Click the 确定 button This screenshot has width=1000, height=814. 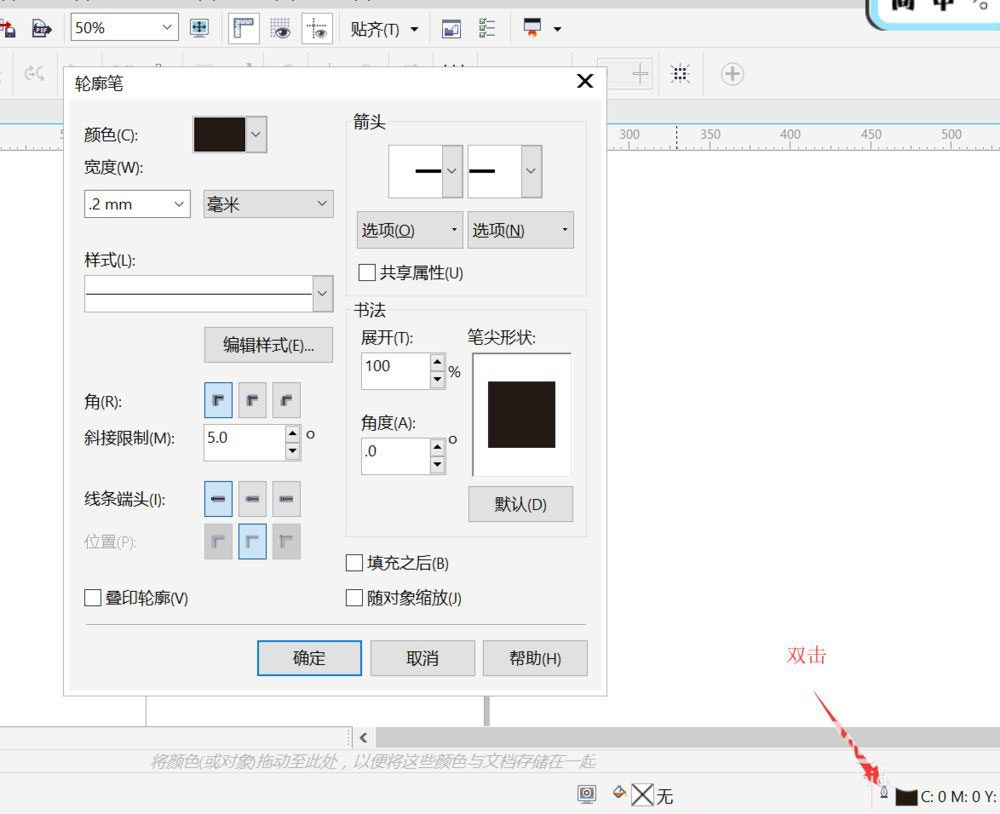[x=309, y=658]
